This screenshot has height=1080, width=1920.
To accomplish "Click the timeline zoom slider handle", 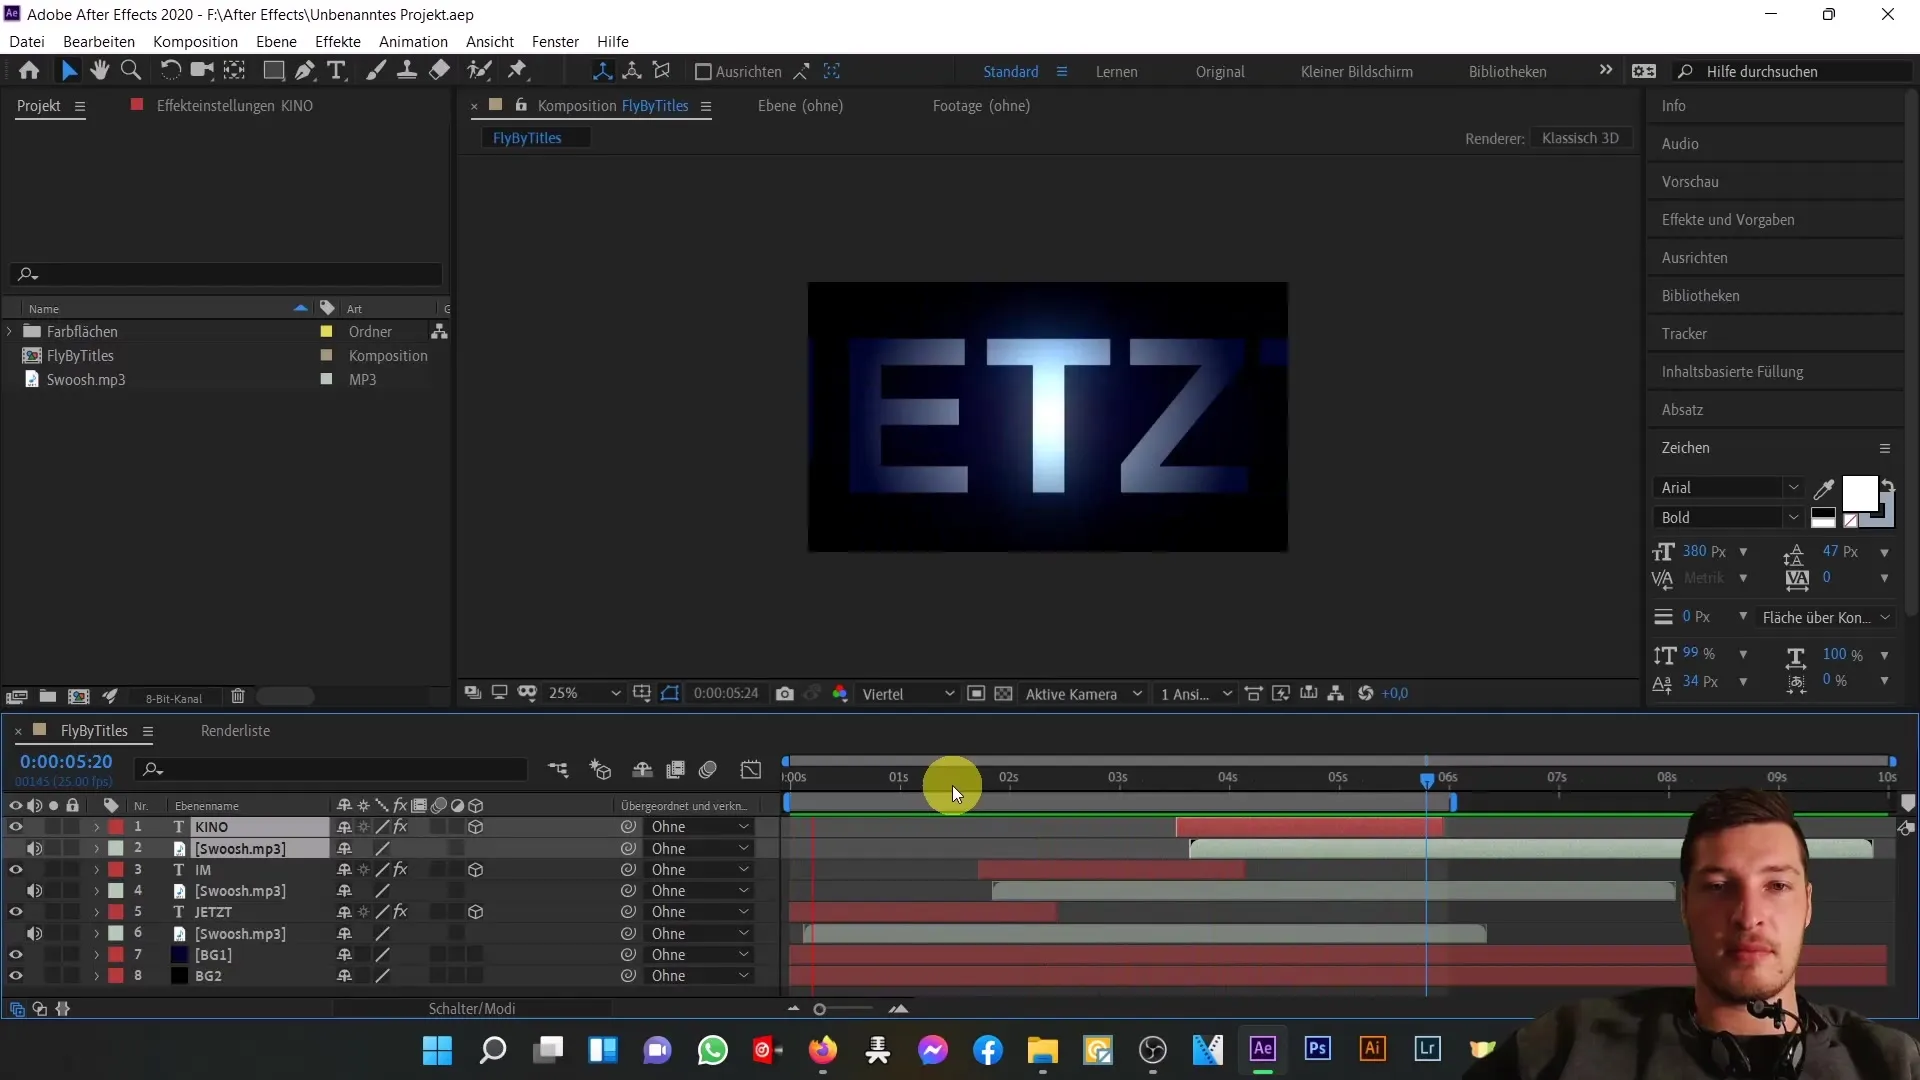I will click(x=820, y=1009).
